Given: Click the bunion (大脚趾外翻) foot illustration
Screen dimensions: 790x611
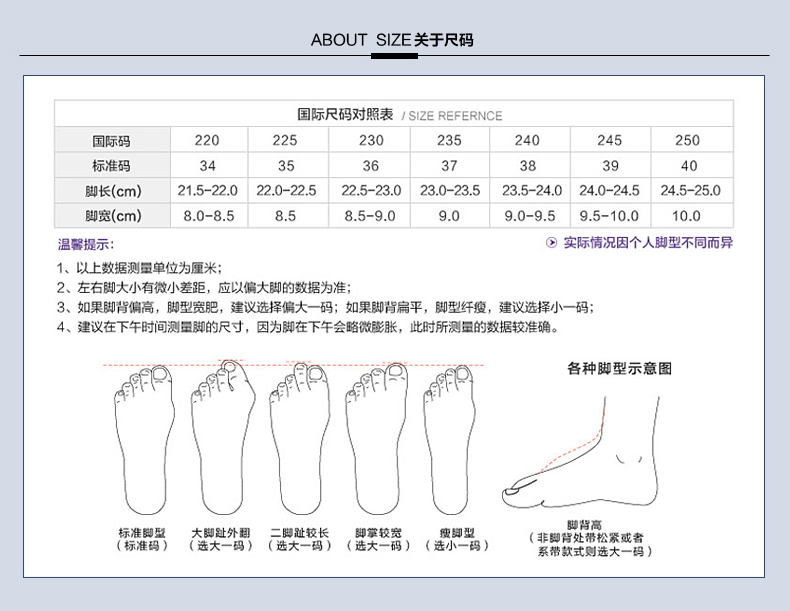Looking at the screenshot, I should [217, 442].
